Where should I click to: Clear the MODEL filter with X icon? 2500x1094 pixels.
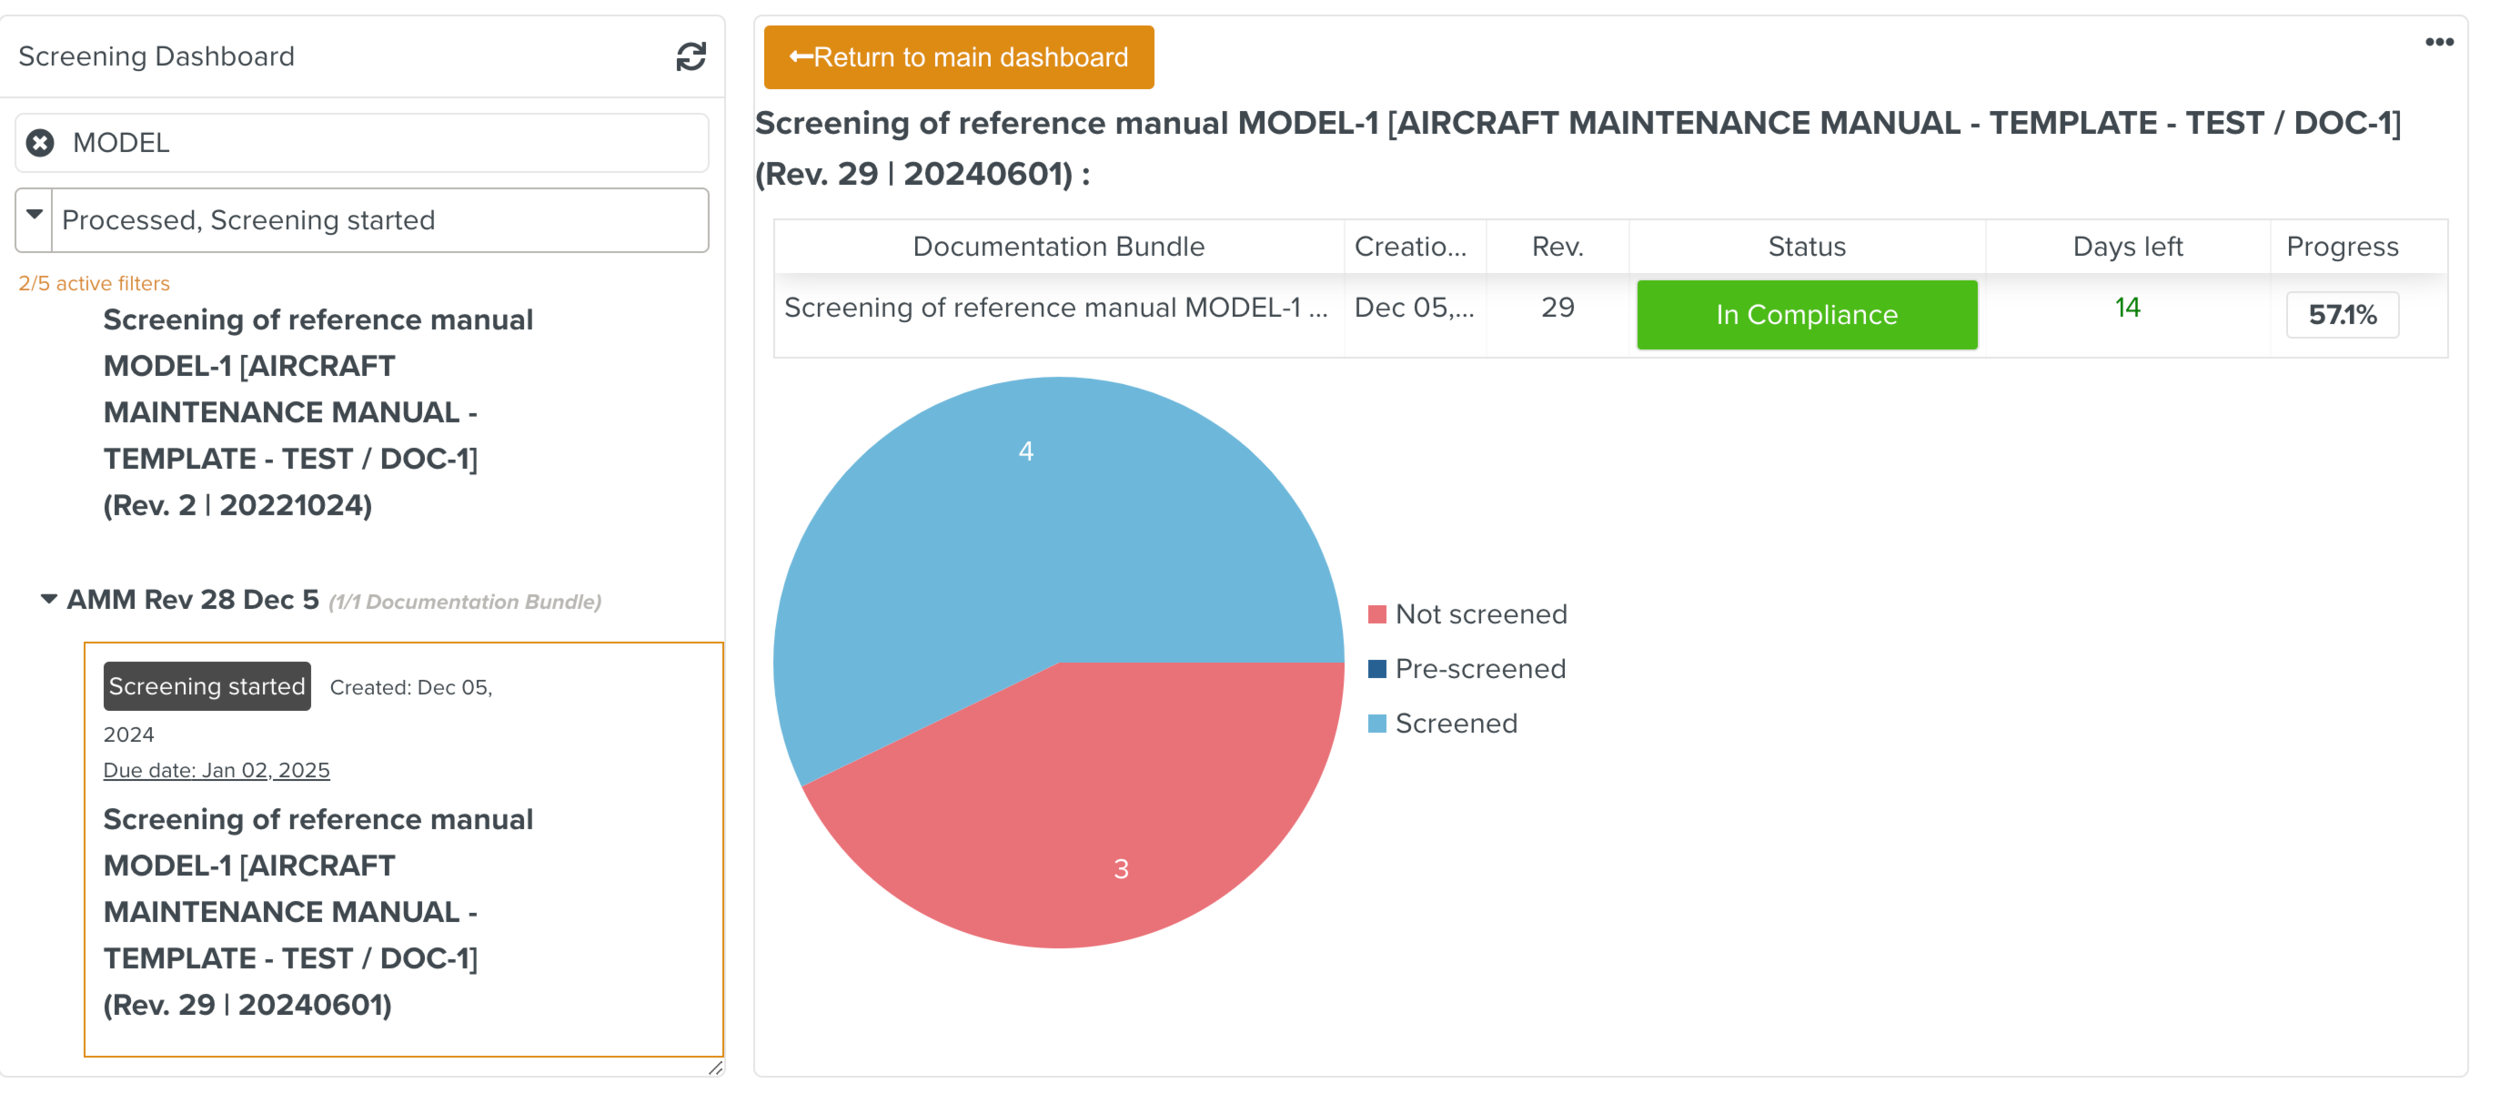[x=40, y=143]
